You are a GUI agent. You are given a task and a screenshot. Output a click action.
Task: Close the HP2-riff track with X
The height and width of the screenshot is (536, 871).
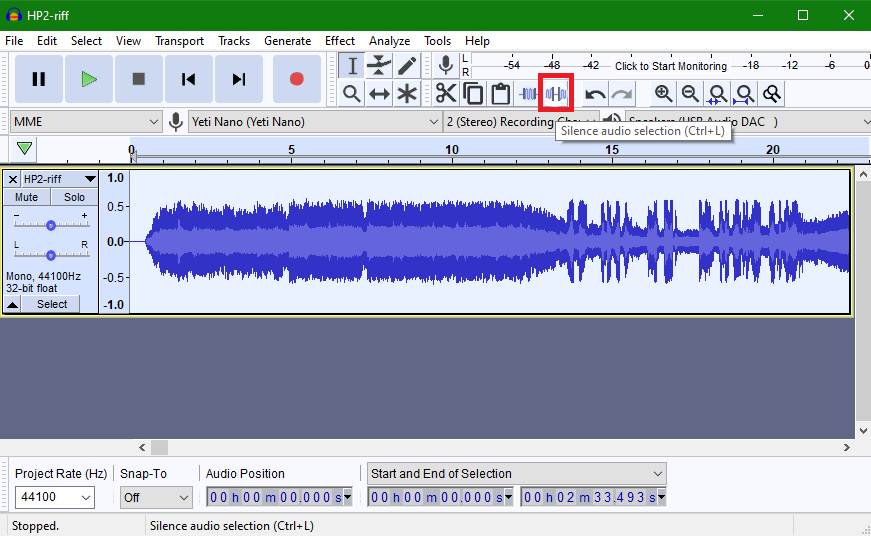[13, 179]
